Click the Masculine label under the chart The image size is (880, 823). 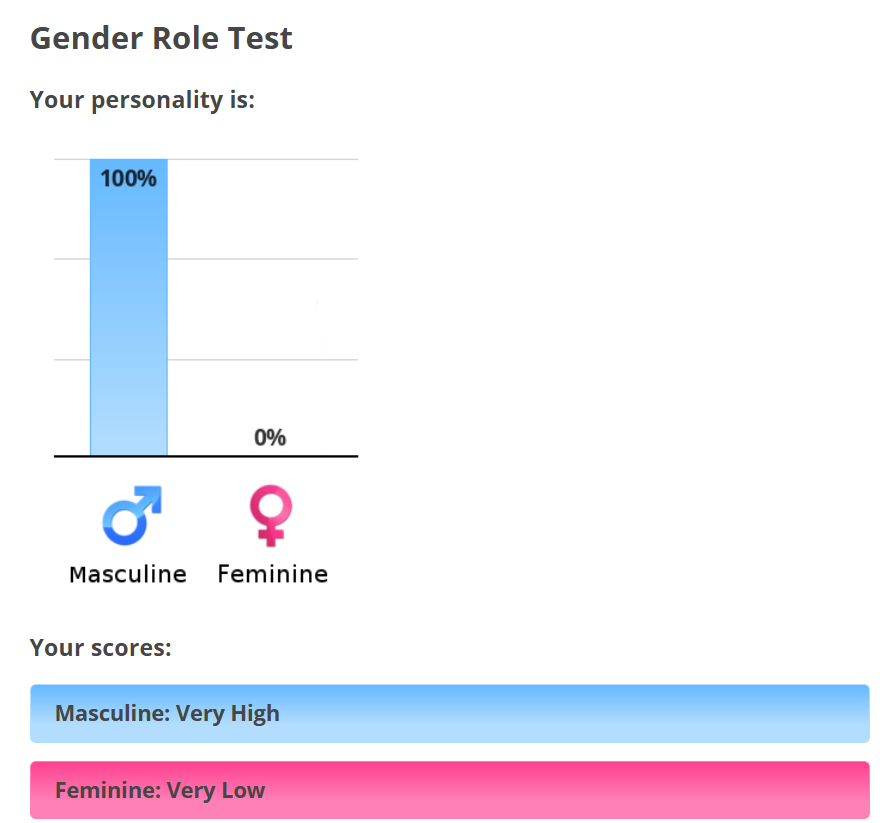(128, 574)
